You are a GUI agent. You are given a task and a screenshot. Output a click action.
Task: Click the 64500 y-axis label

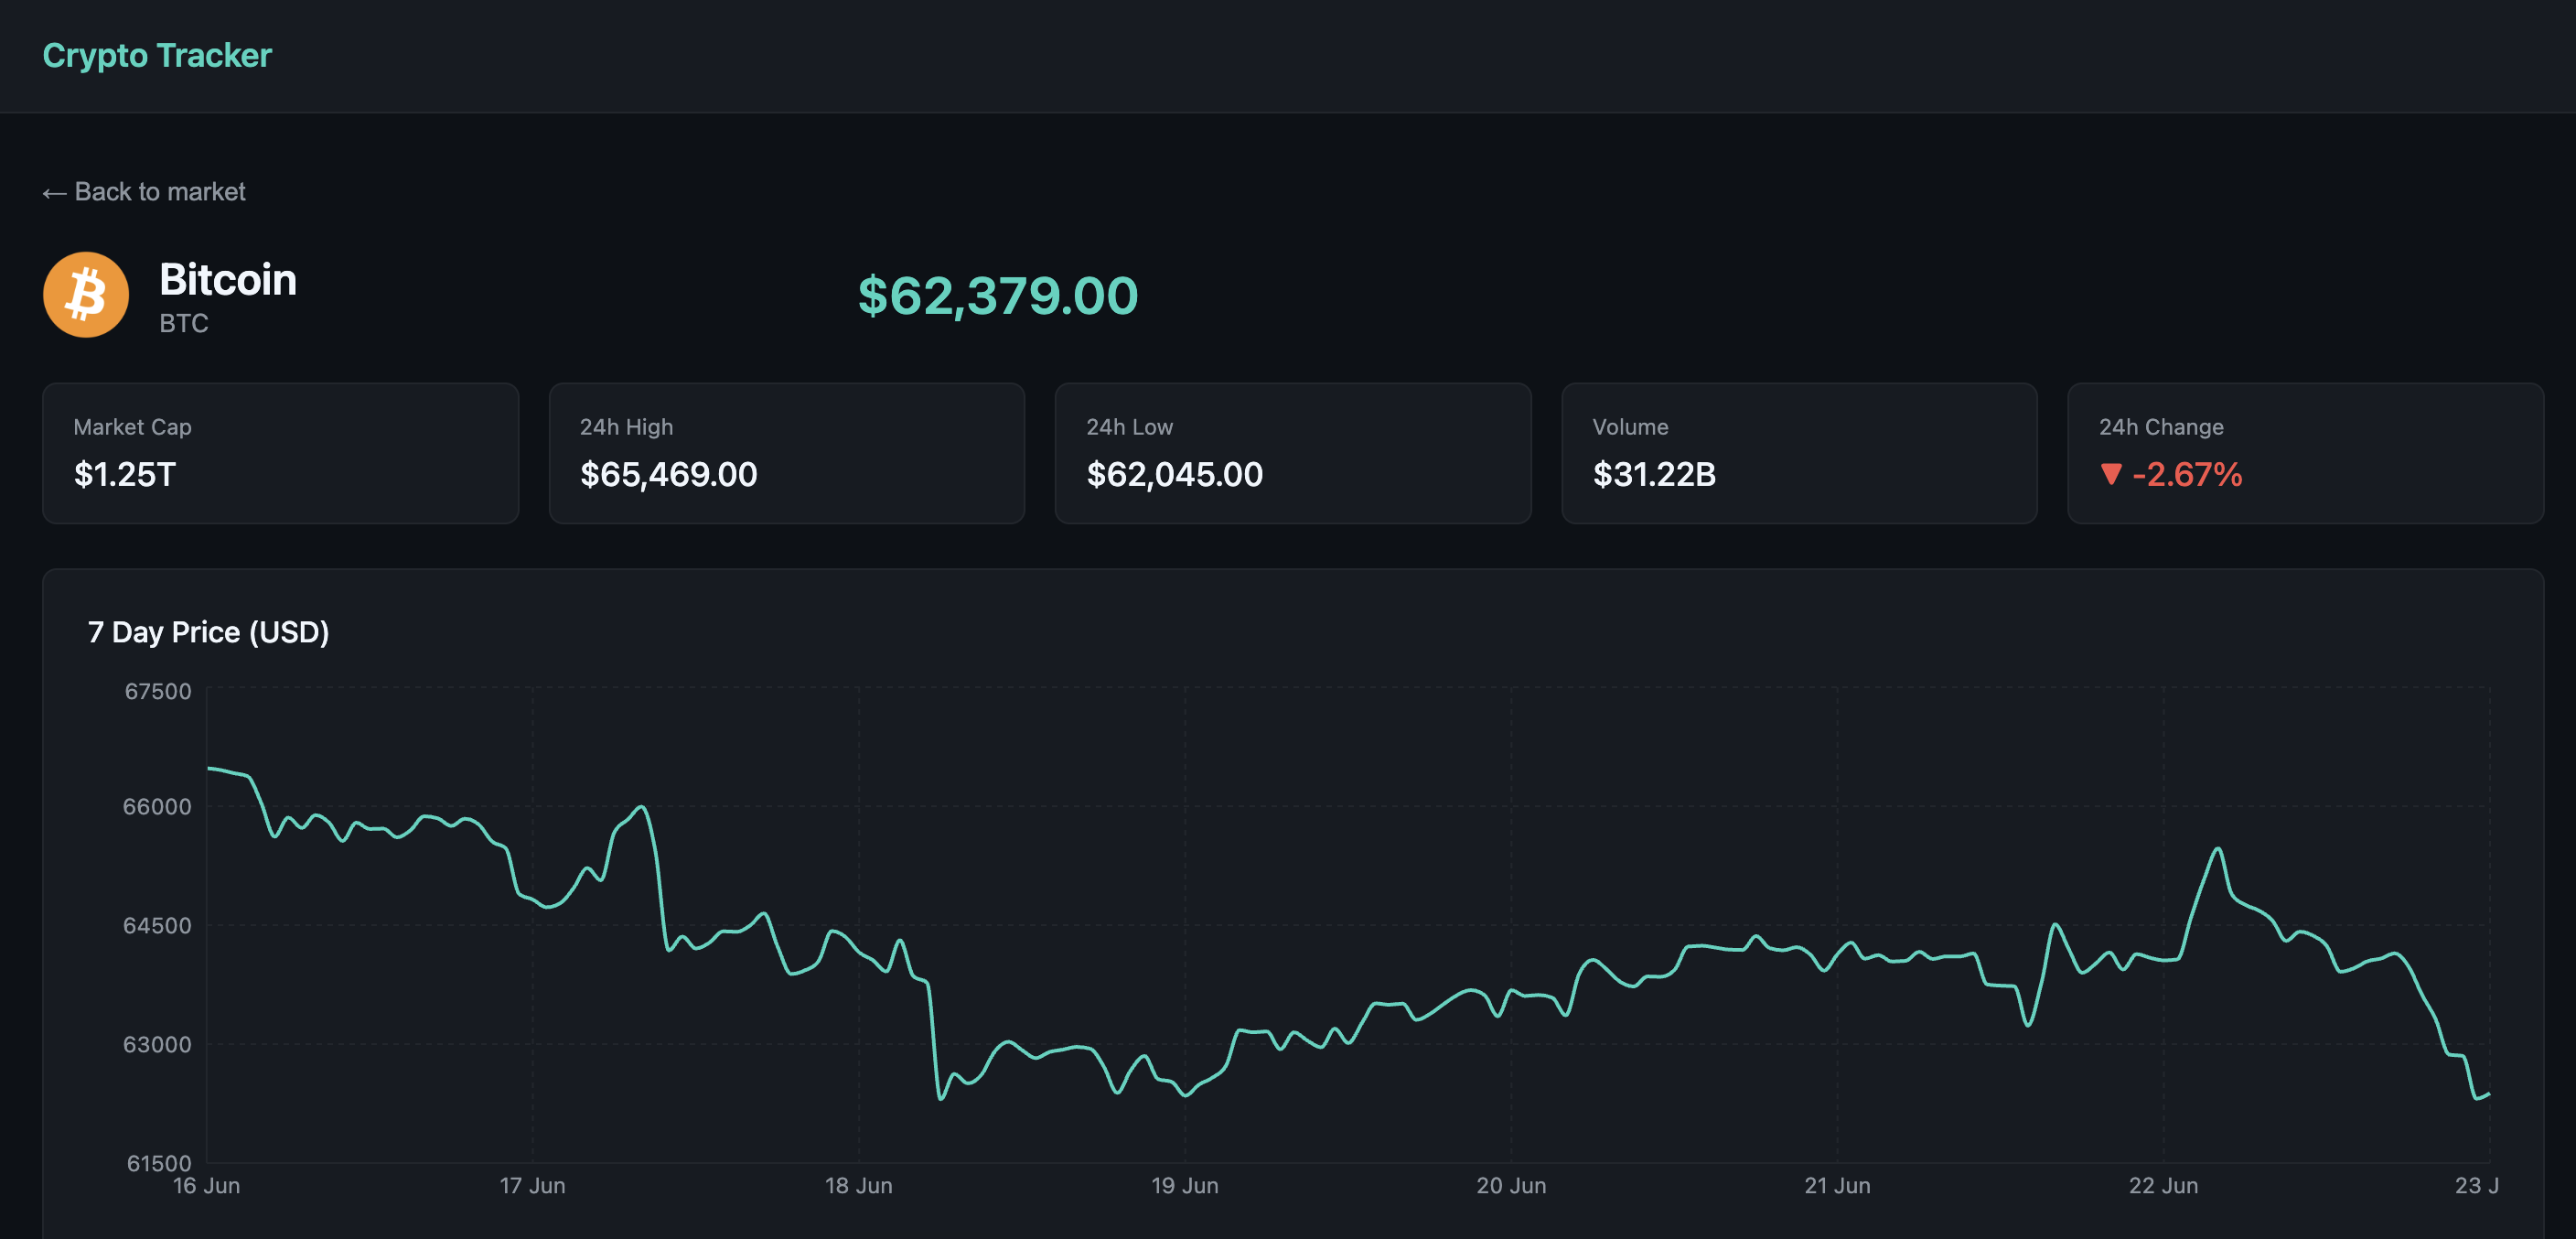[156, 925]
